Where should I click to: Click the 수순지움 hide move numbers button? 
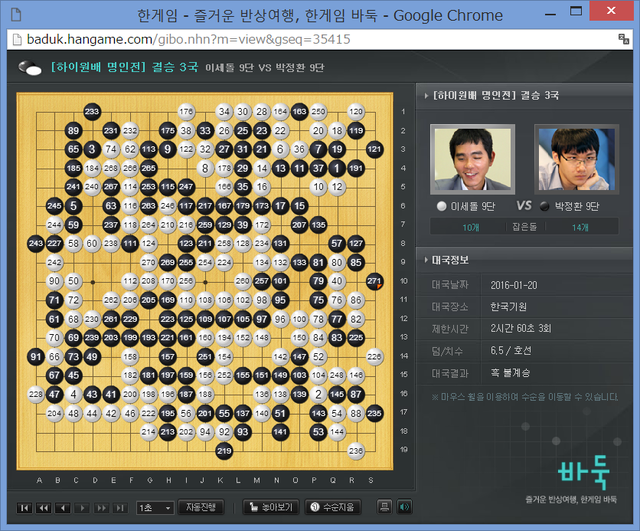coord(333,507)
